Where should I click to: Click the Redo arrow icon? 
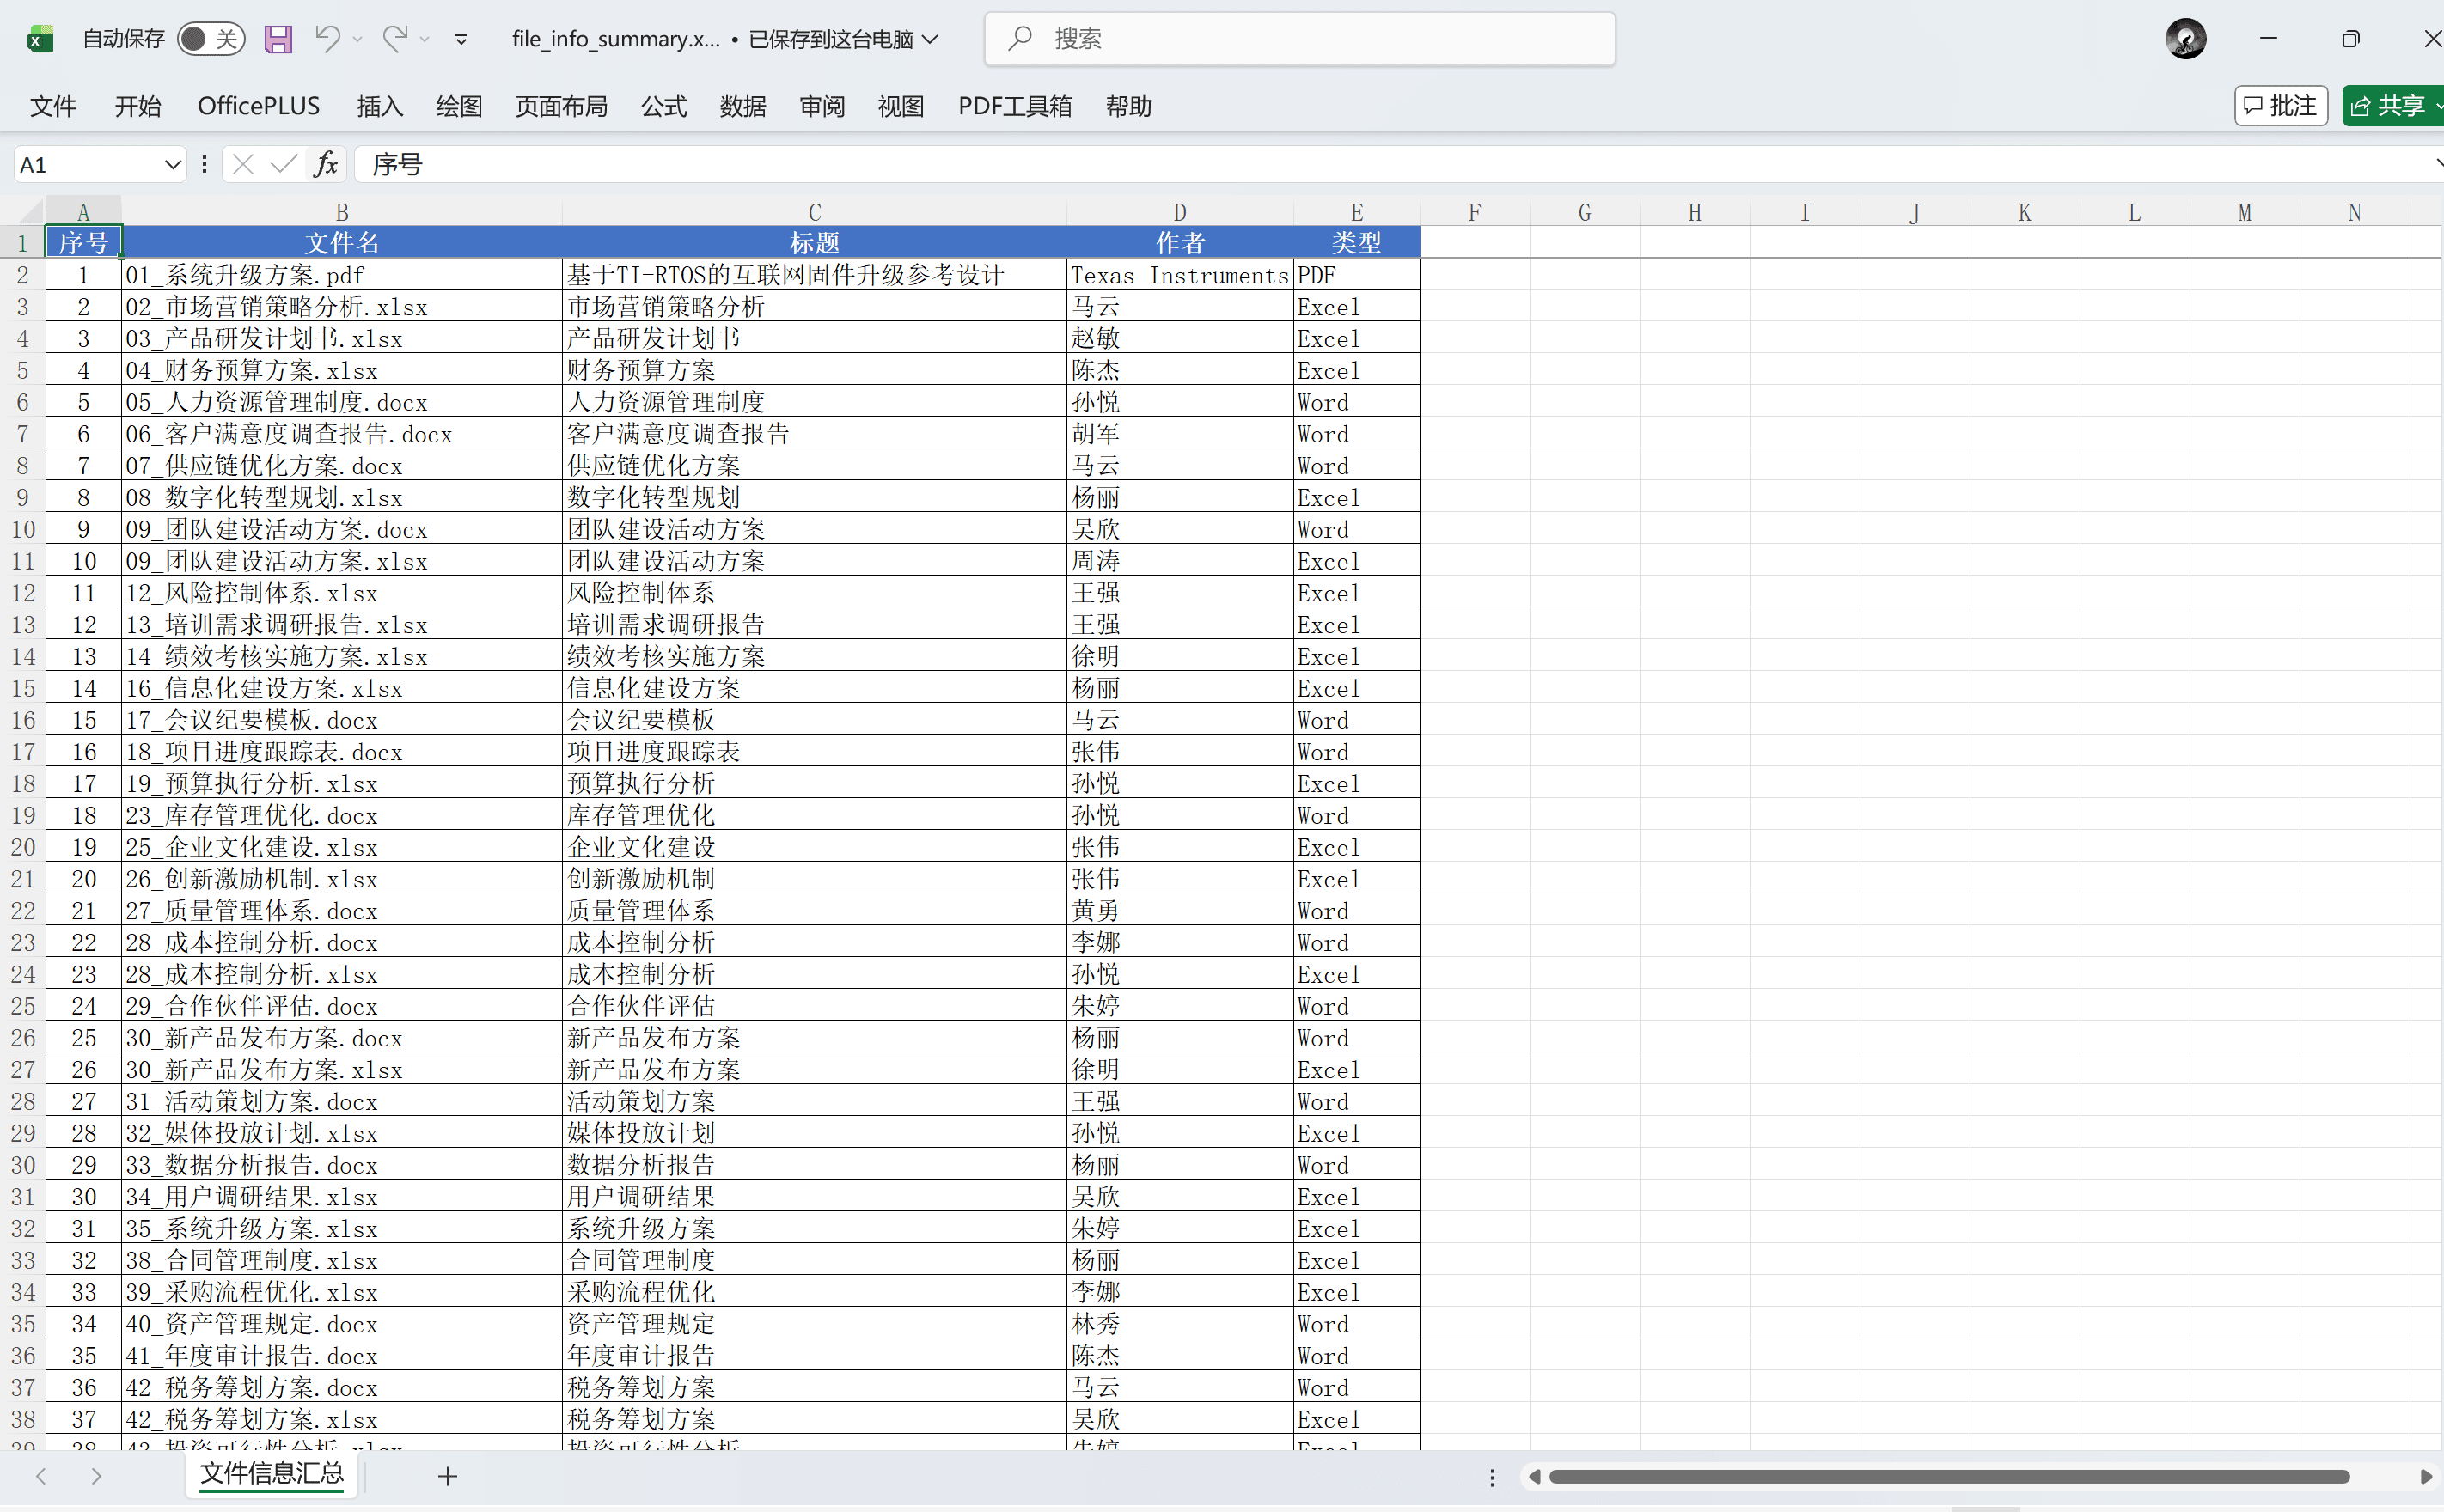click(x=394, y=39)
